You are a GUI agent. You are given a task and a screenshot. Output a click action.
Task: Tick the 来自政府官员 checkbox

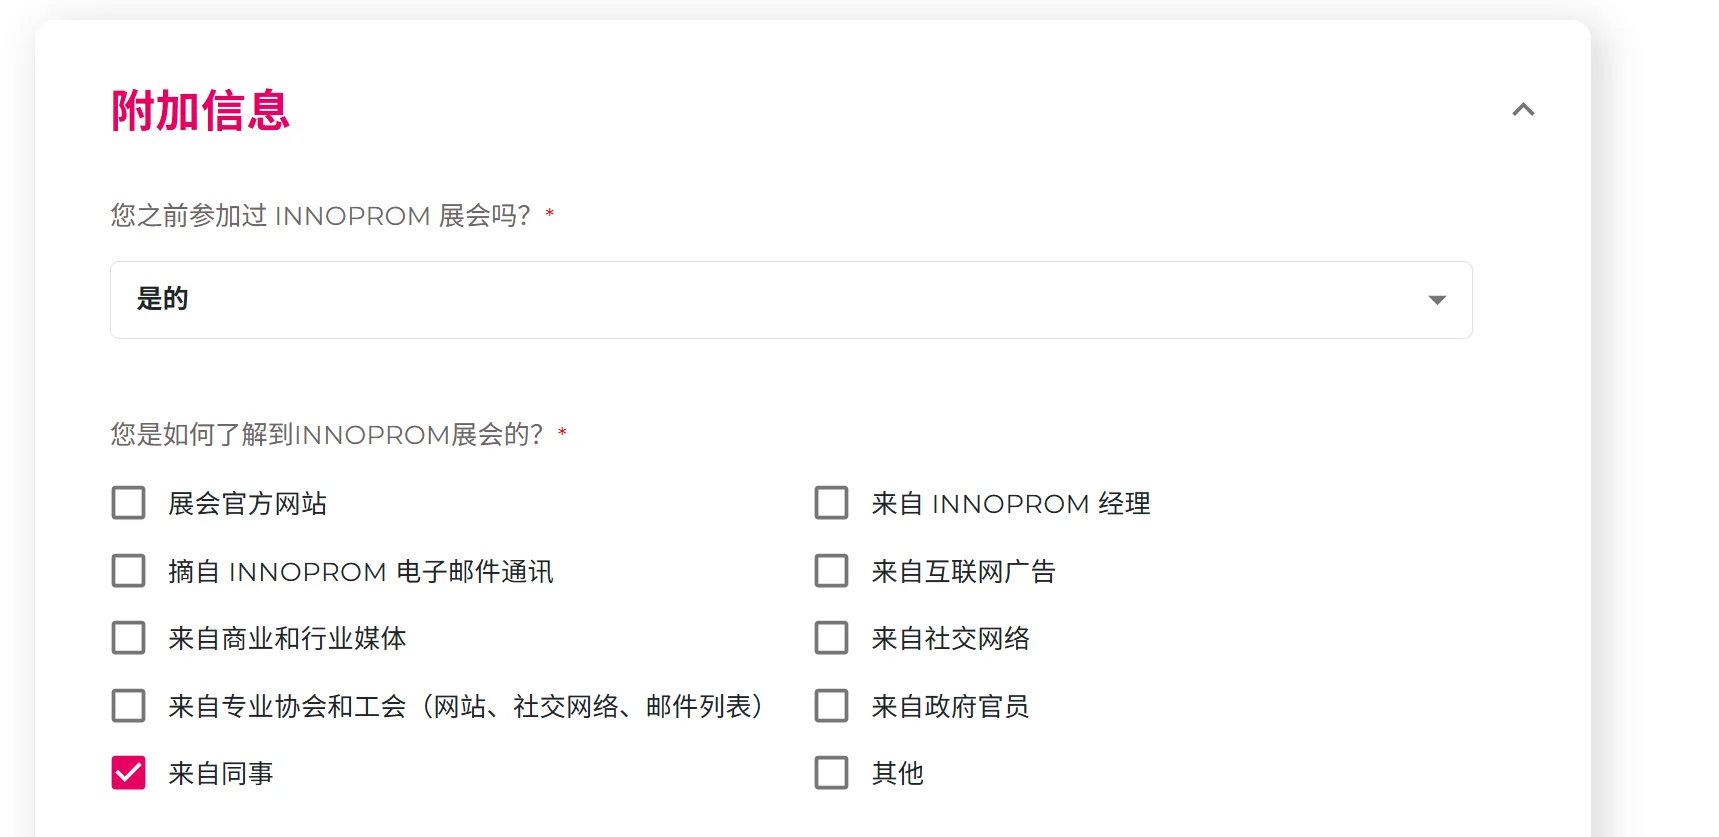[831, 706]
